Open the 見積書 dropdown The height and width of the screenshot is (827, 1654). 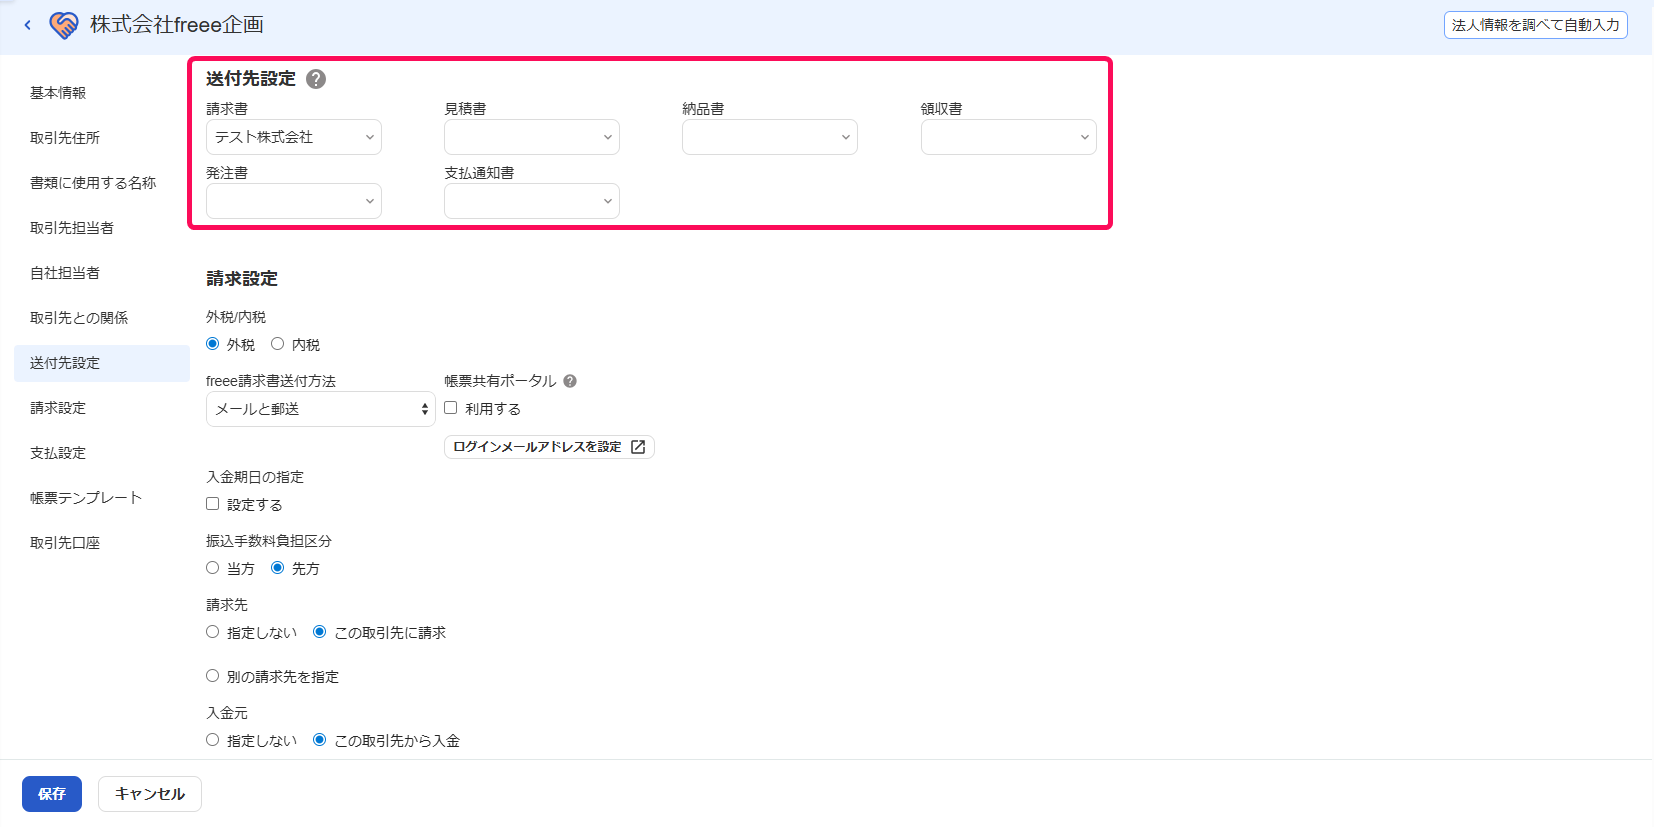(x=532, y=137)
